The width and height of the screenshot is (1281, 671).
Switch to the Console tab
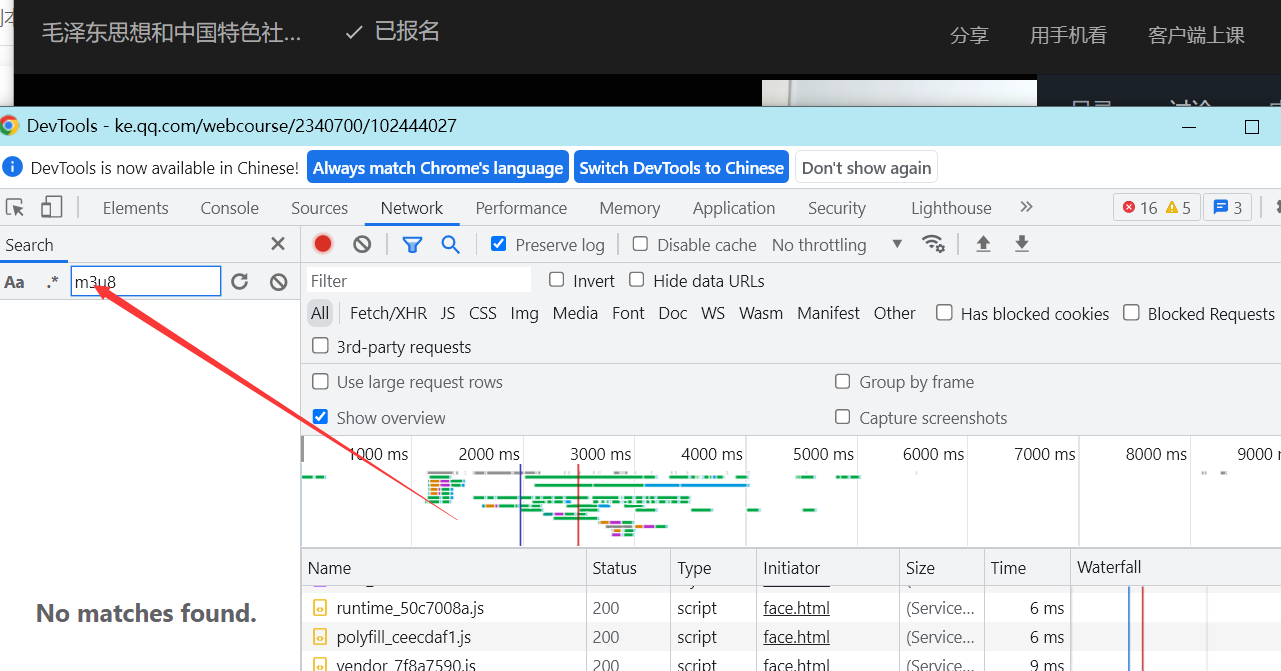coord(229,208)
